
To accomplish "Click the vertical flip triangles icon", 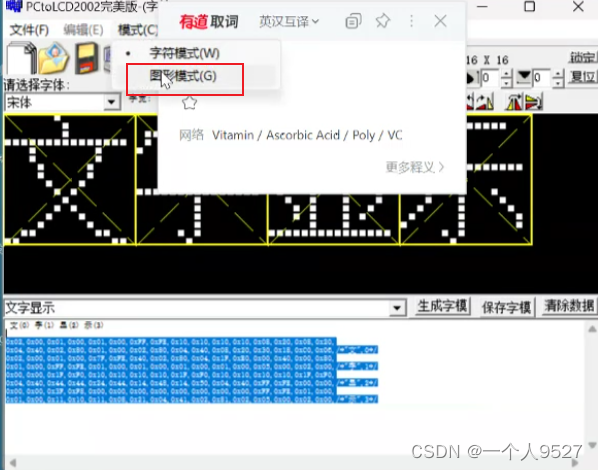I will click(x=534, y=102).
